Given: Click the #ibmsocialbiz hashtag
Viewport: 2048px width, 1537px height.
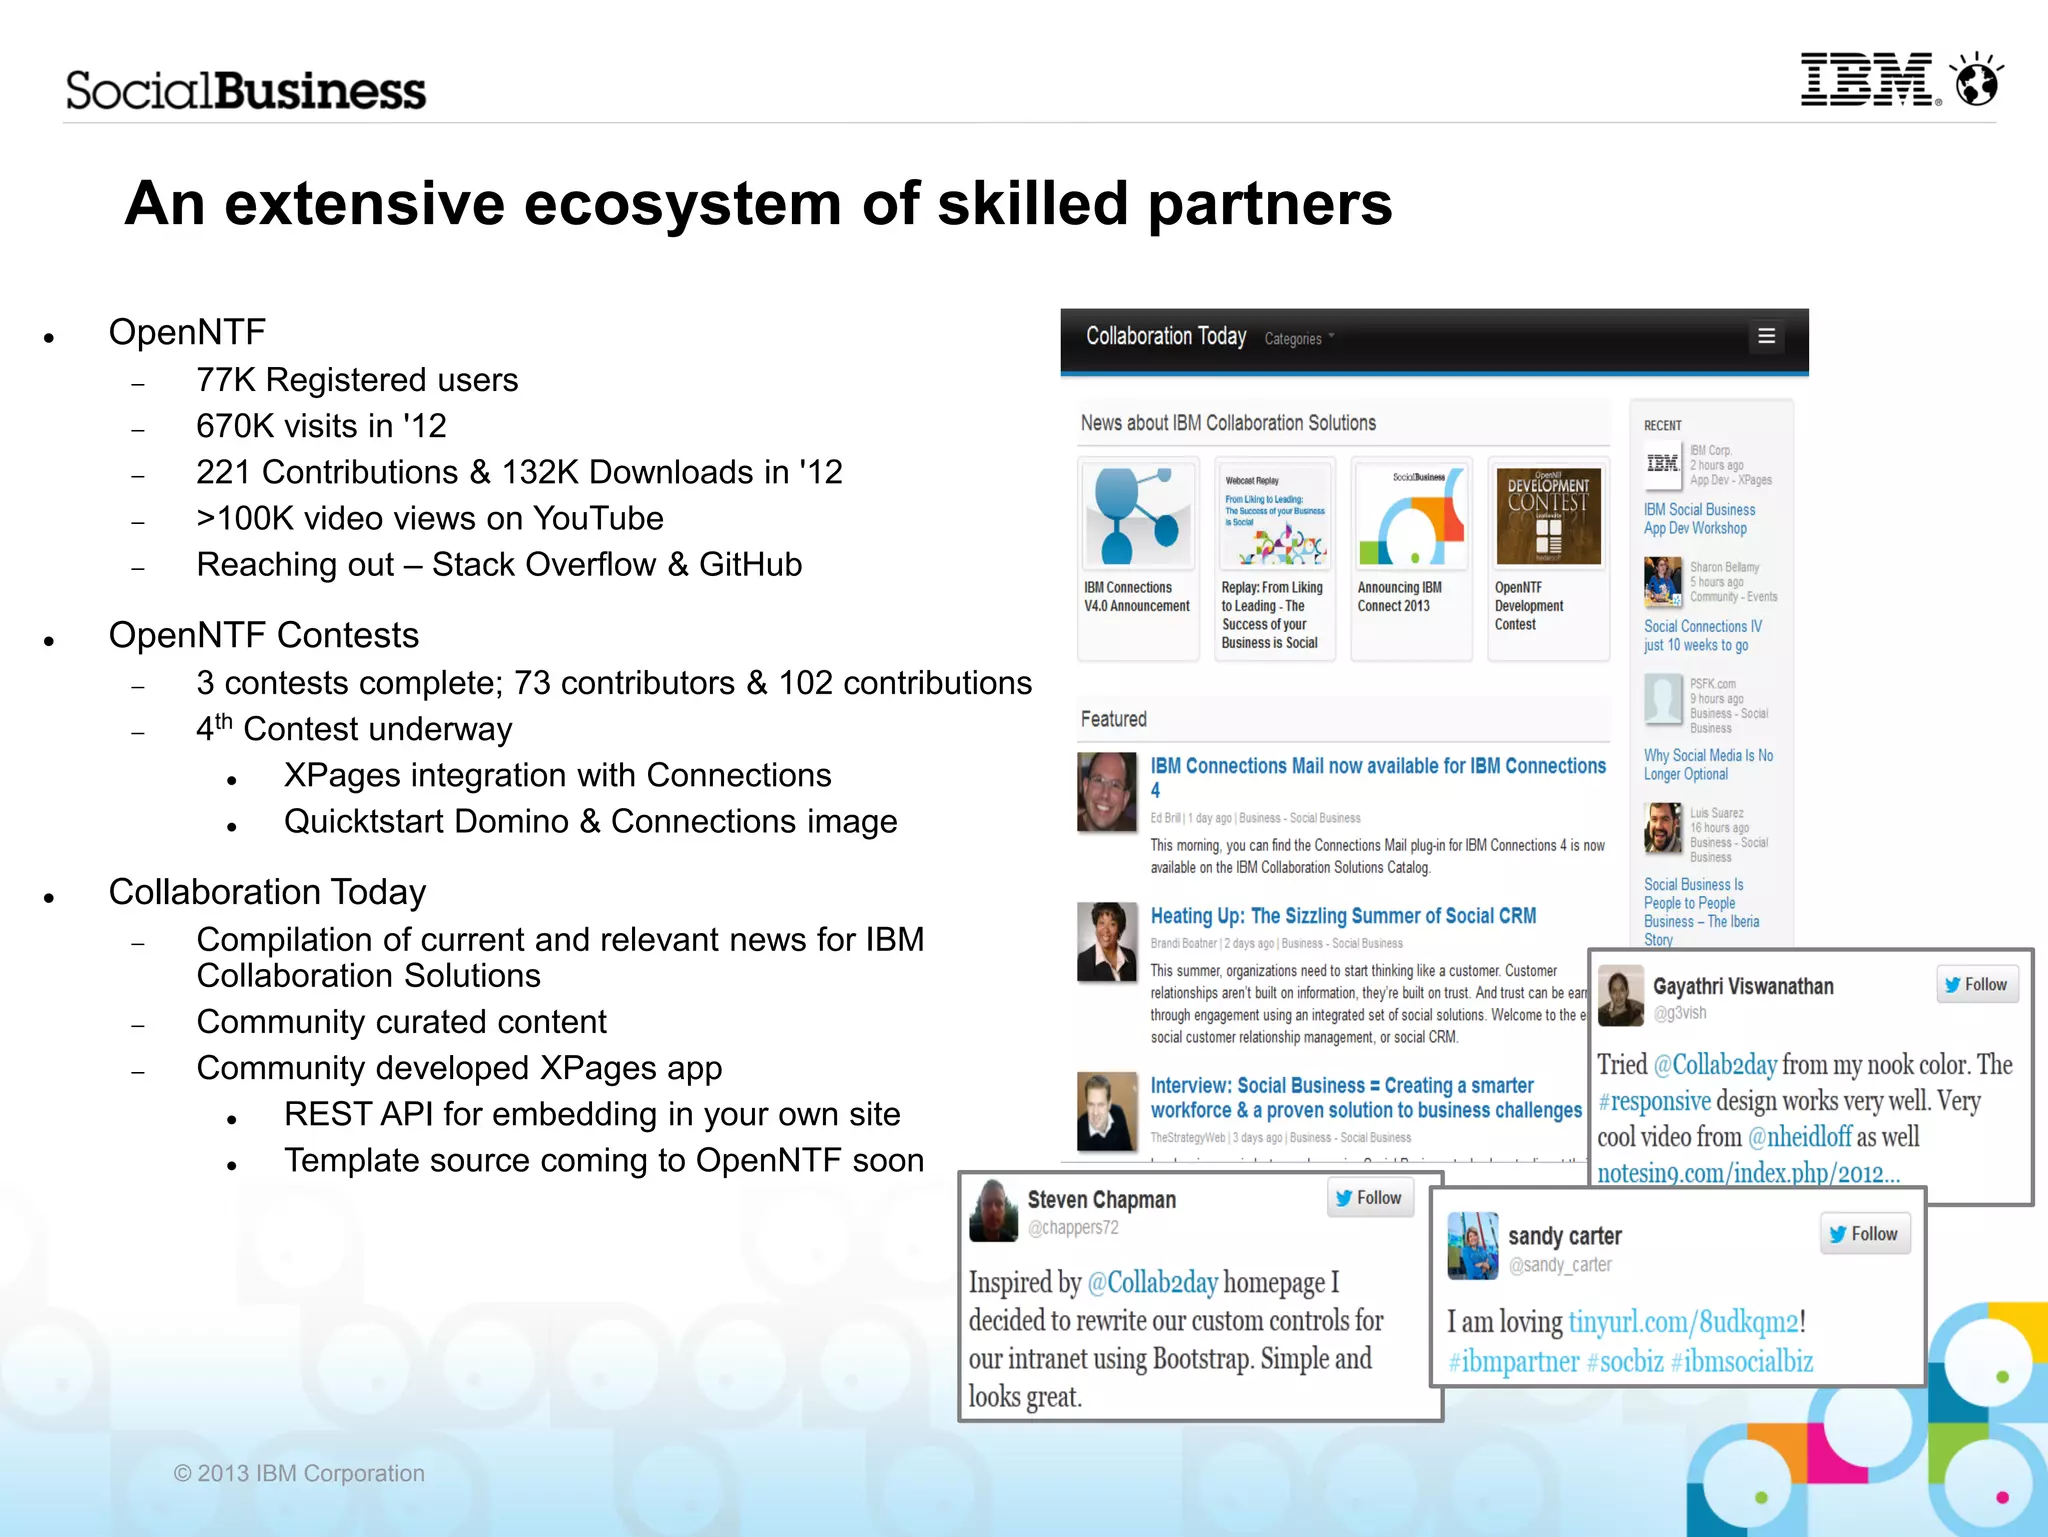Looking at the screenshot, I should click(x=1742, y=1362).
